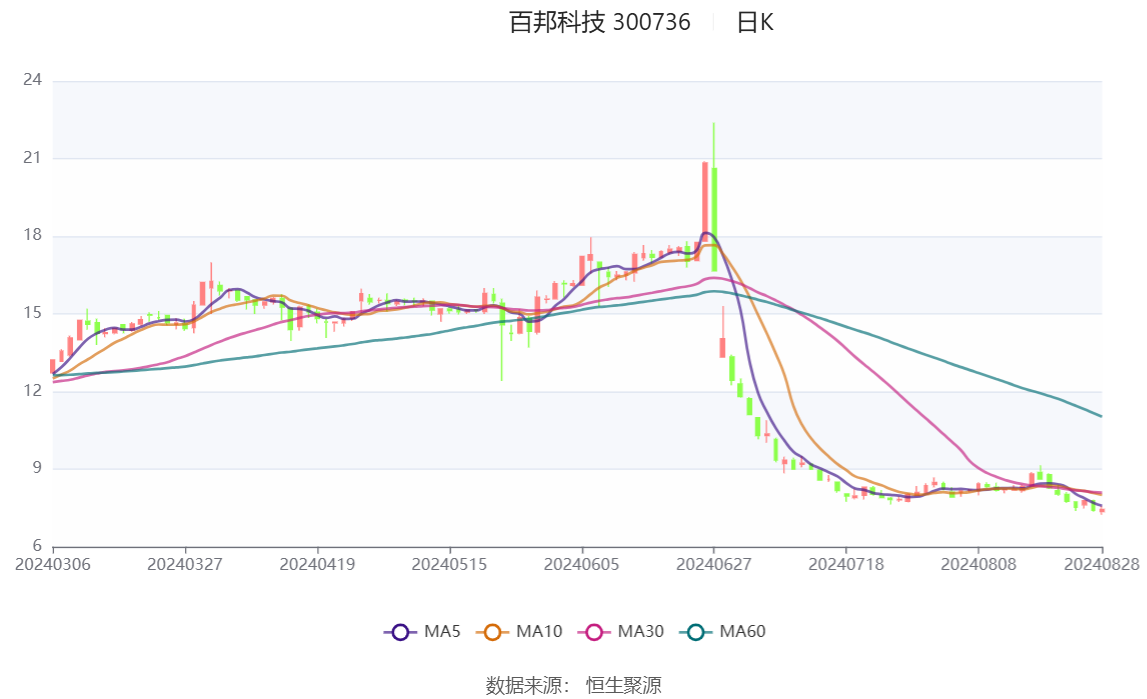
Task: Click the y-axis value 18
Action: coord(32,235)
